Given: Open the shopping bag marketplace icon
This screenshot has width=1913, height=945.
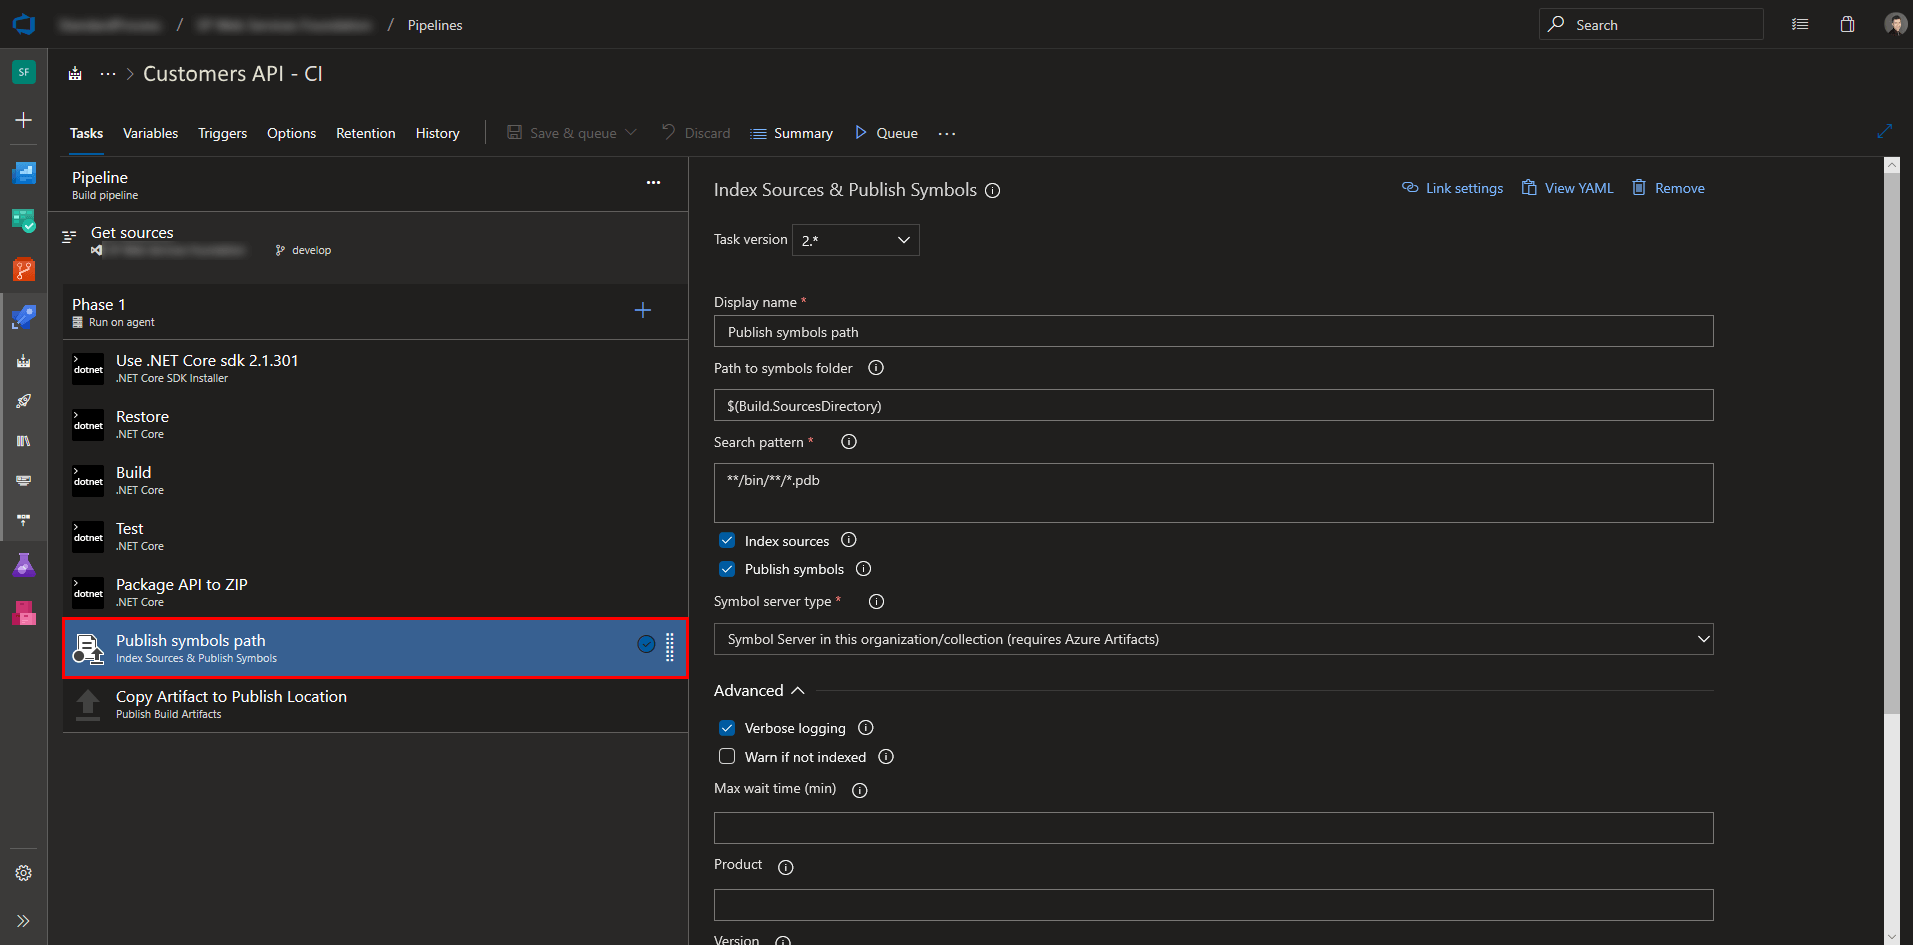Looking at the screenshot, I should point(1847,25).
